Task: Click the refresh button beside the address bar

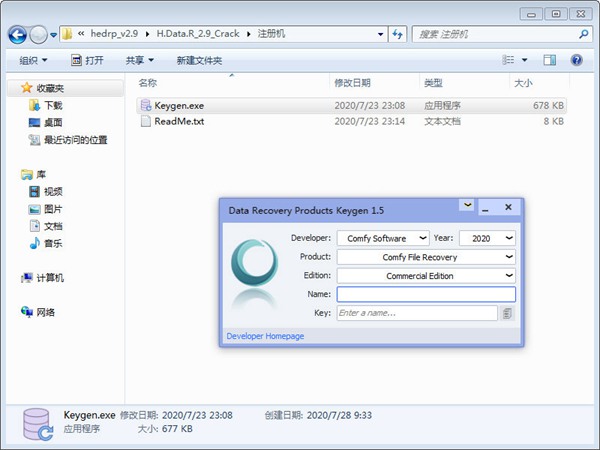Action: [x=397, y=34]
